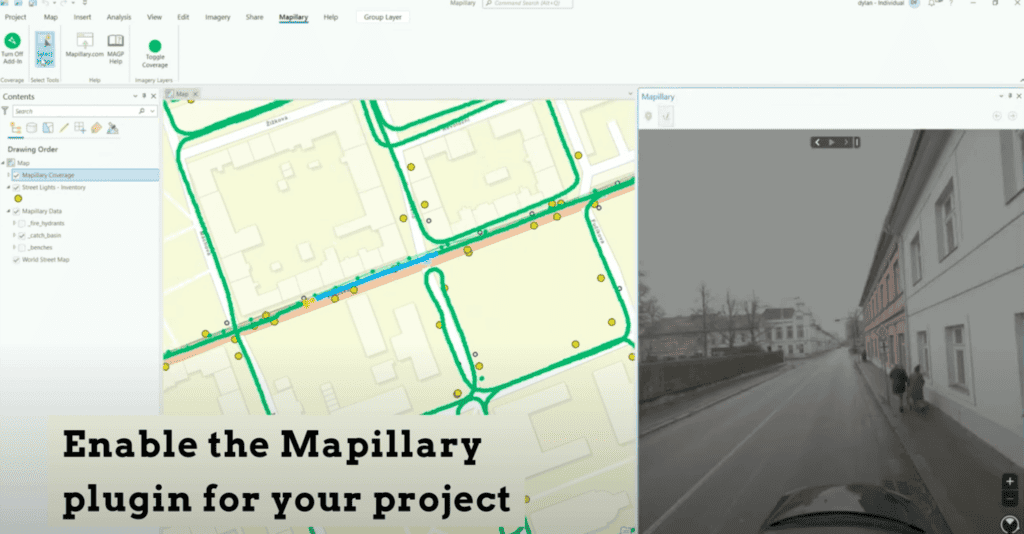Expand the _catch_basin layer

click(x=14, y=235)
